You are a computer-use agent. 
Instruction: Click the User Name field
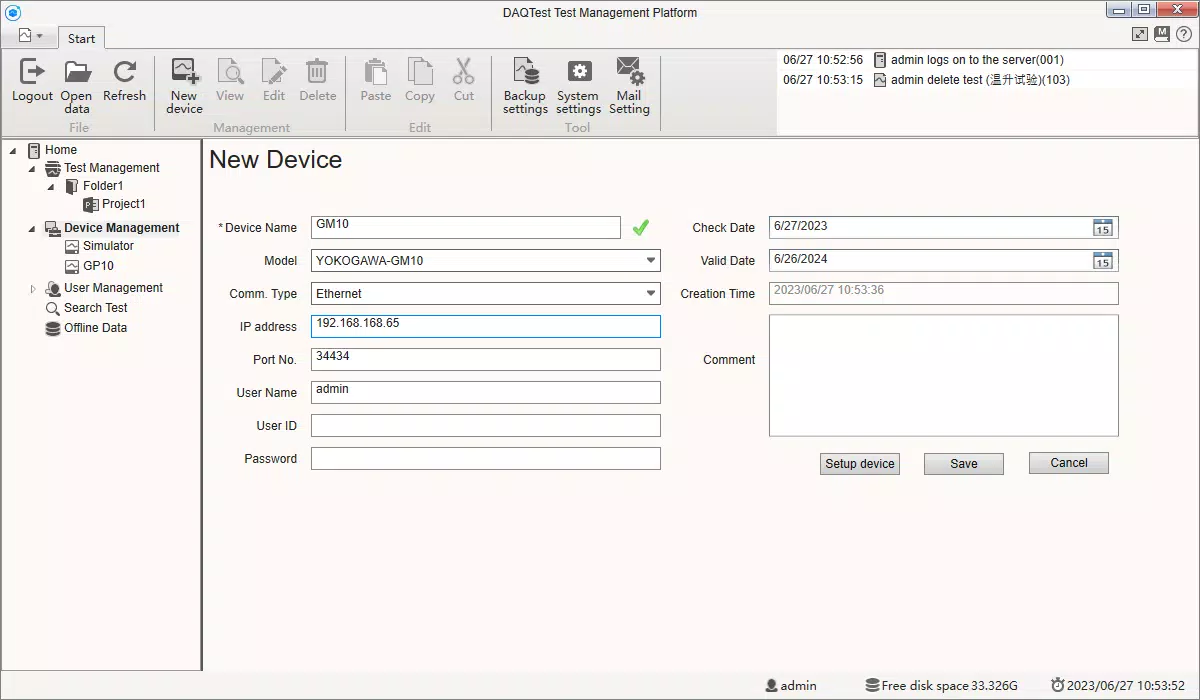click(x=486, y=392)
